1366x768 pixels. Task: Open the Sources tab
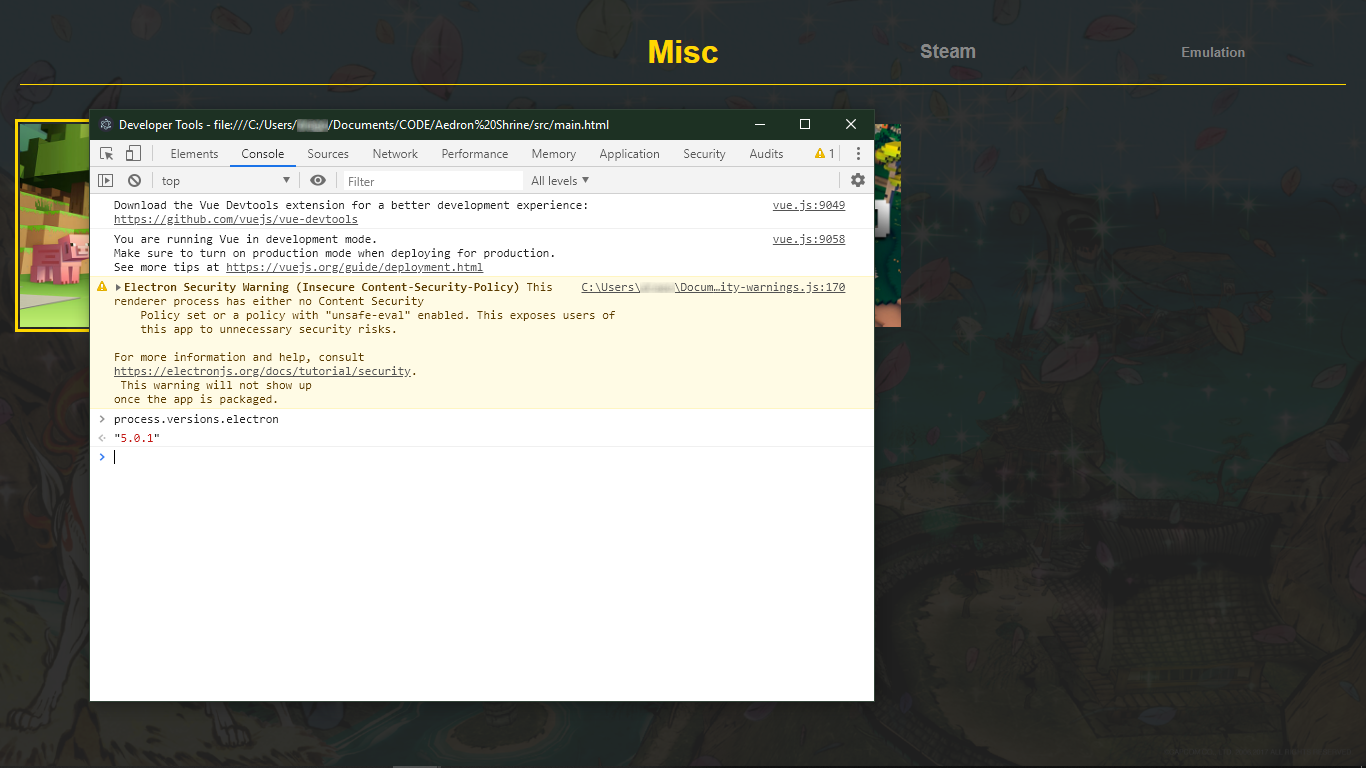tap(328, 153)
